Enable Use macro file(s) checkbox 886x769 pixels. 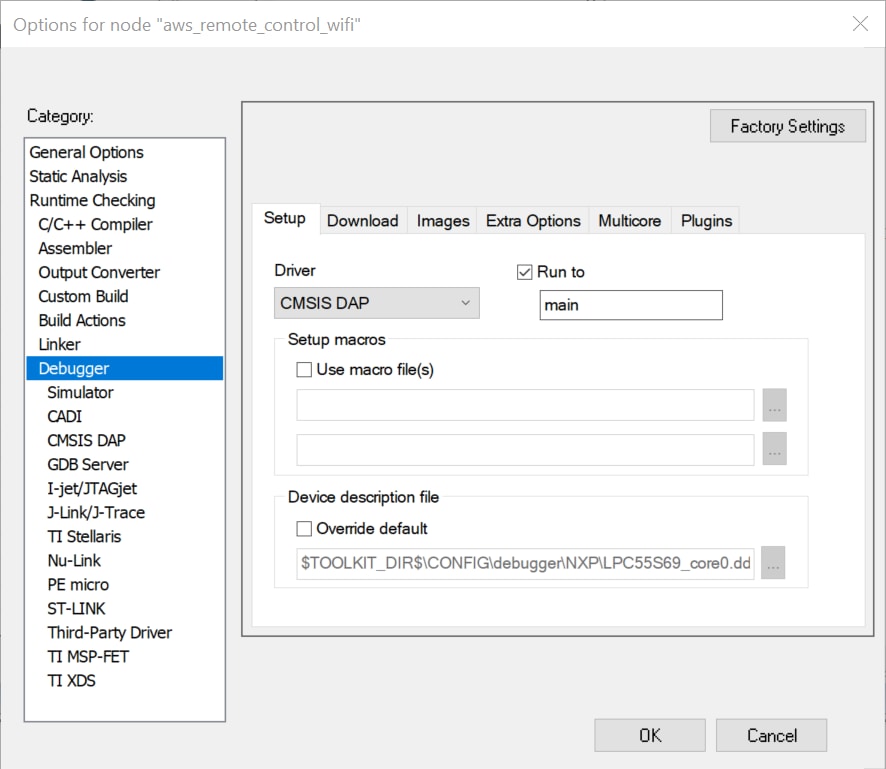305,369
